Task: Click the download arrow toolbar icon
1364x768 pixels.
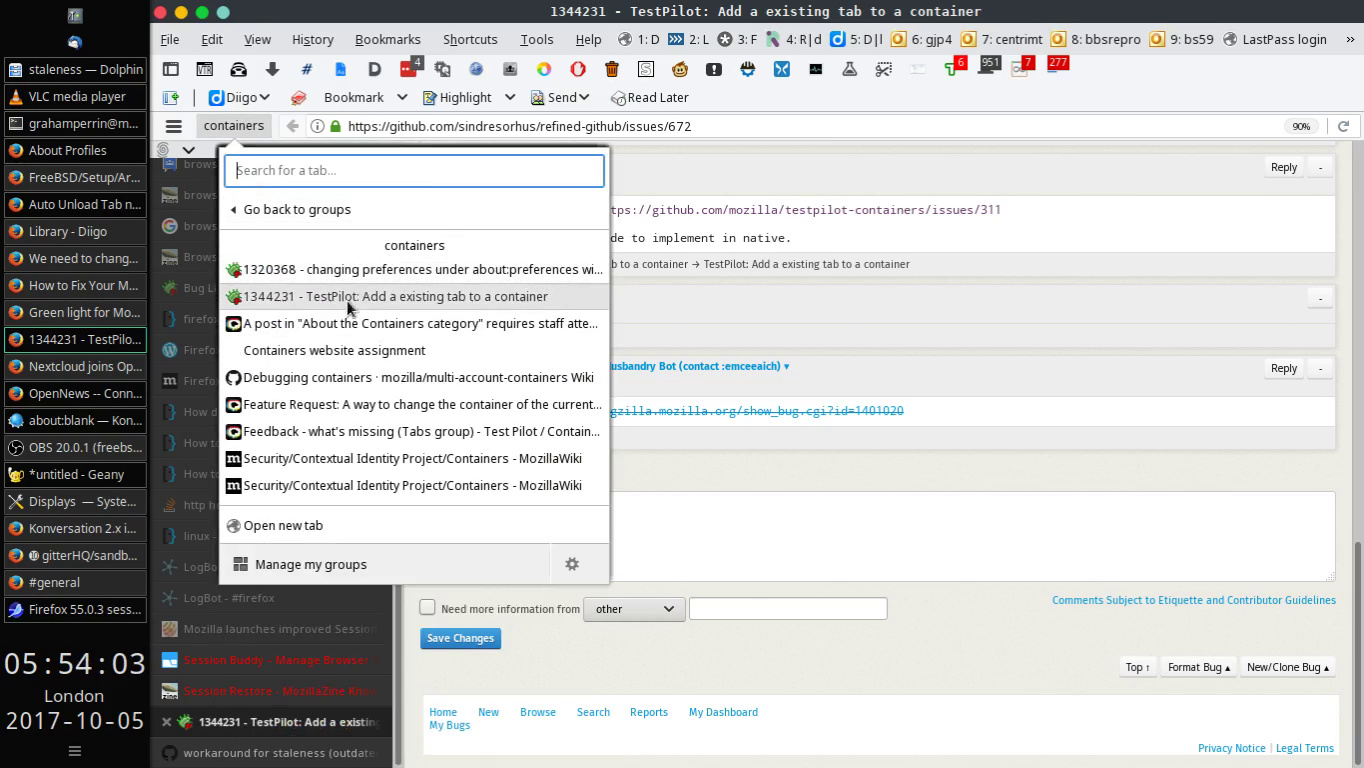Action: click(x=272, y=69)
